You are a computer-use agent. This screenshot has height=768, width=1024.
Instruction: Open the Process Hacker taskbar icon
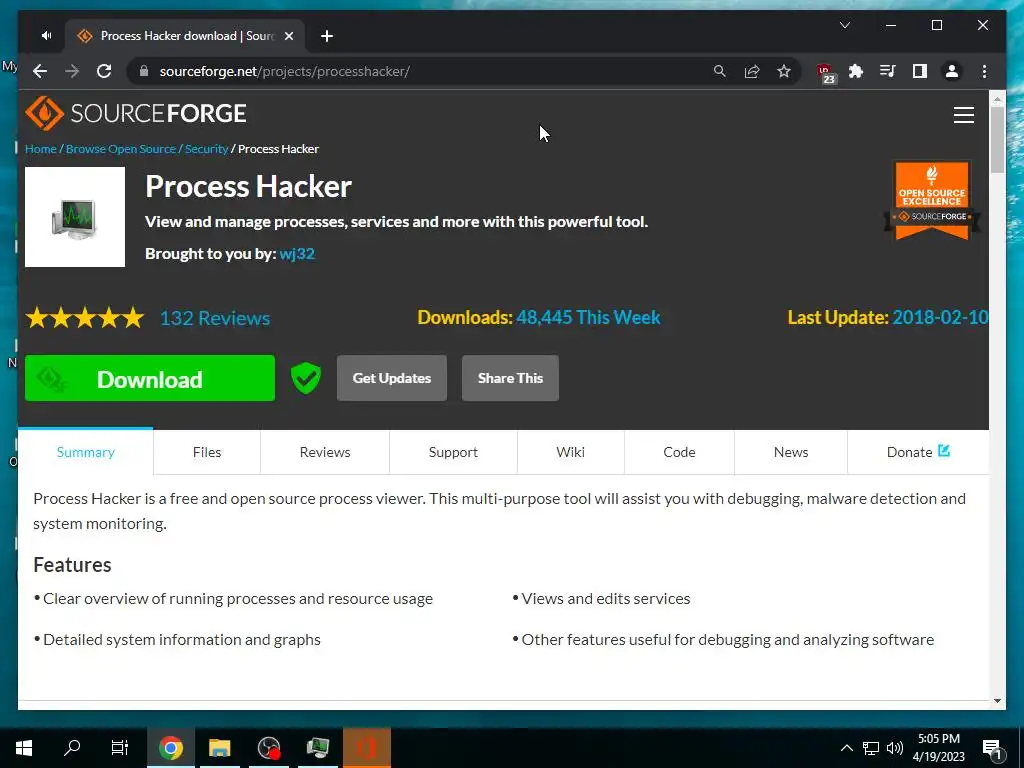click(318, 747)
